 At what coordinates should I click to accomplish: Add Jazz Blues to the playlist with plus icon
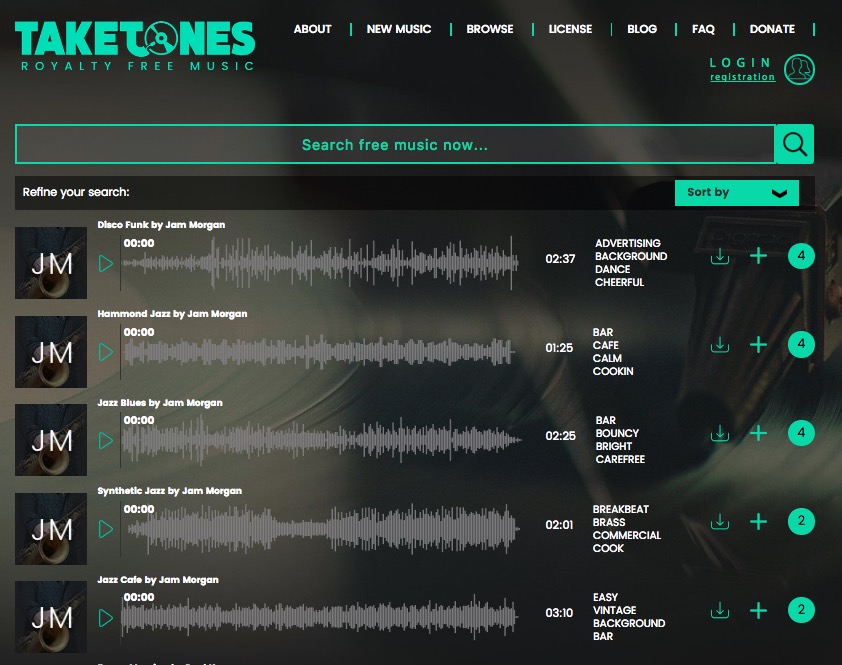(x=758, y=433)
